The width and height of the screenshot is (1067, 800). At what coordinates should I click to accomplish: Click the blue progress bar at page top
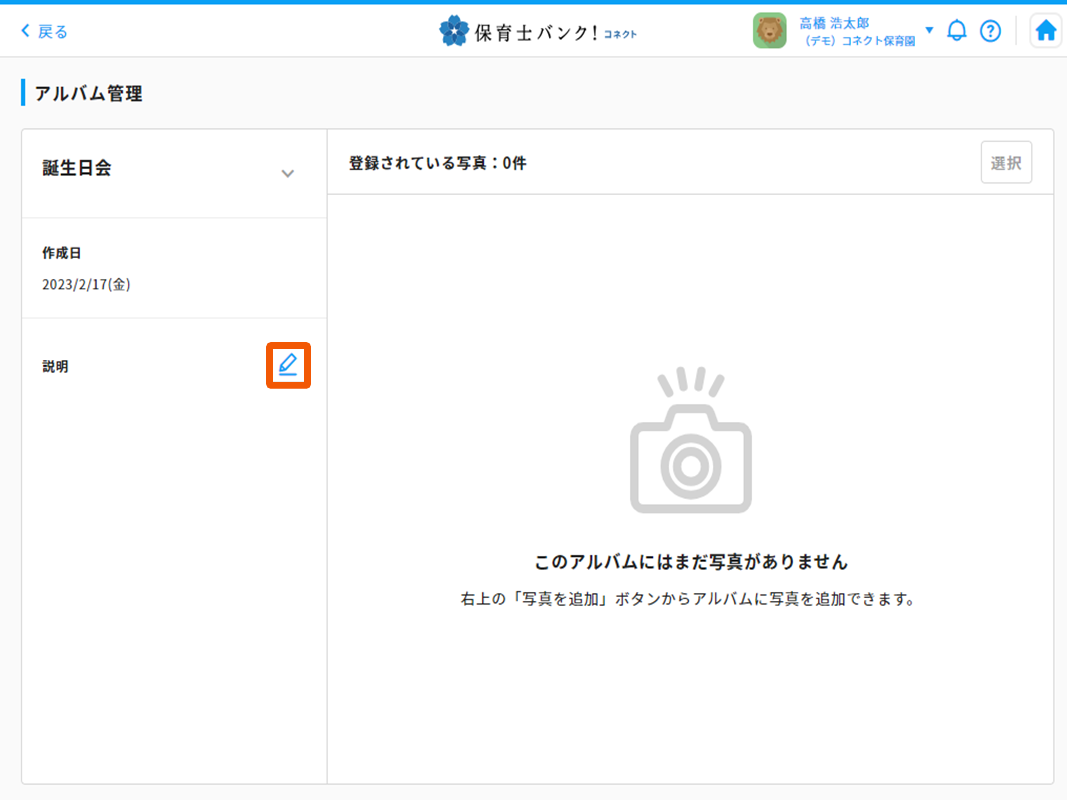[x=533, y=3]
